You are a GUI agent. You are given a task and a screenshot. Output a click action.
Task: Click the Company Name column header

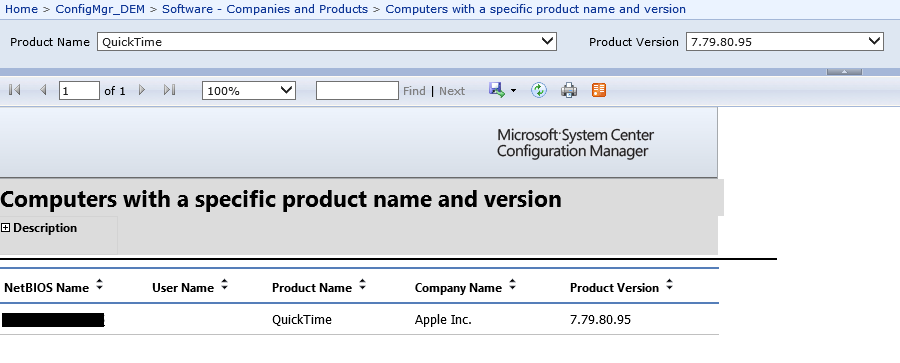tap(458, 288)
